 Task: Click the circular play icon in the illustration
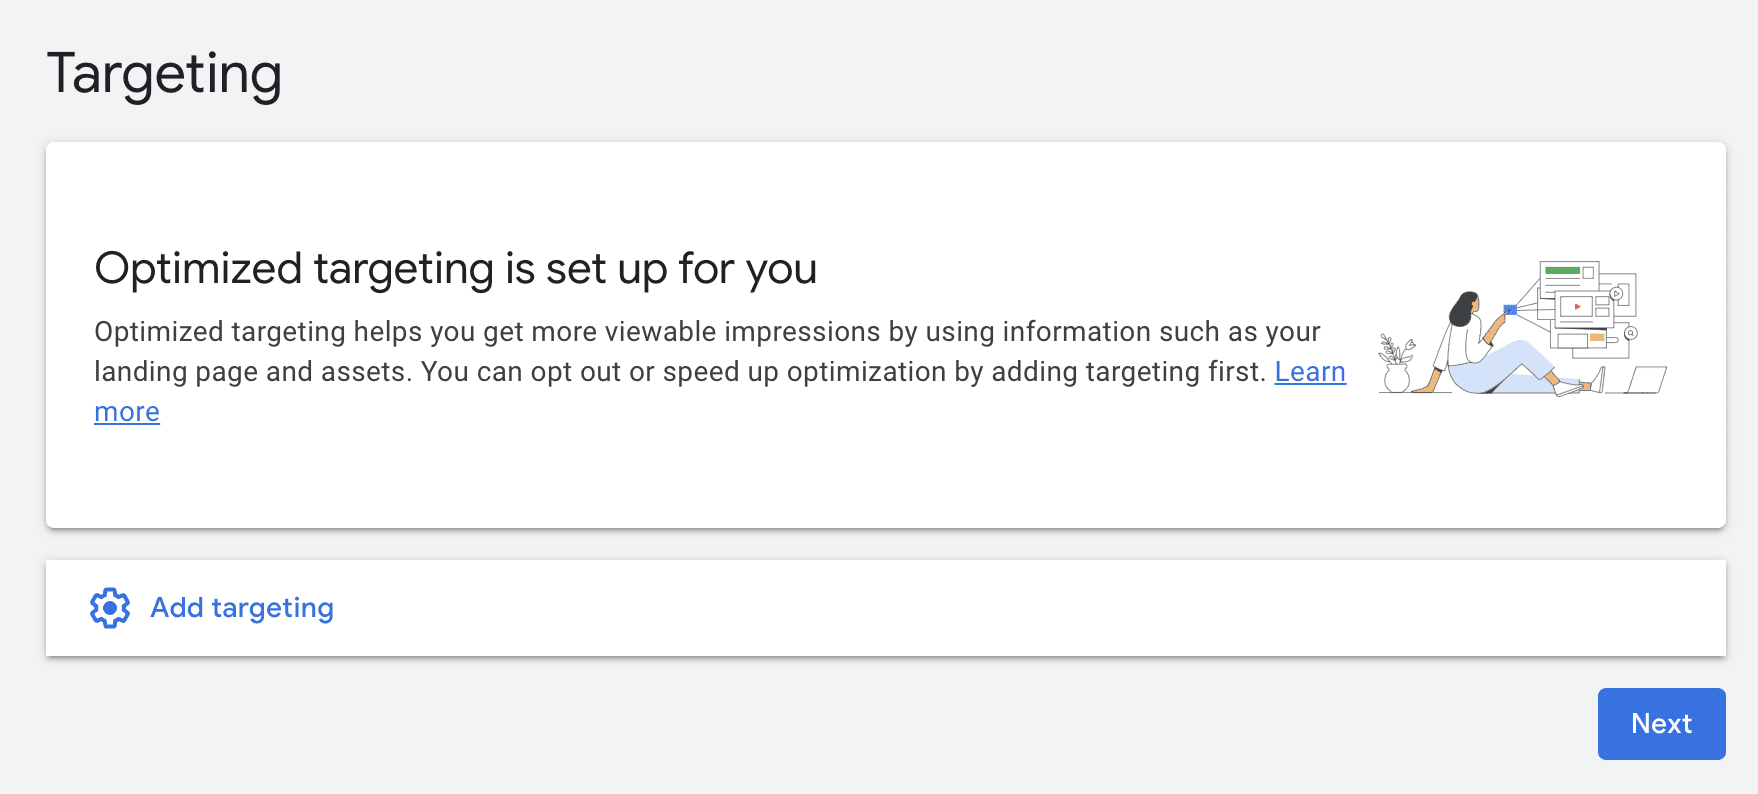[x=1617, y=294]
